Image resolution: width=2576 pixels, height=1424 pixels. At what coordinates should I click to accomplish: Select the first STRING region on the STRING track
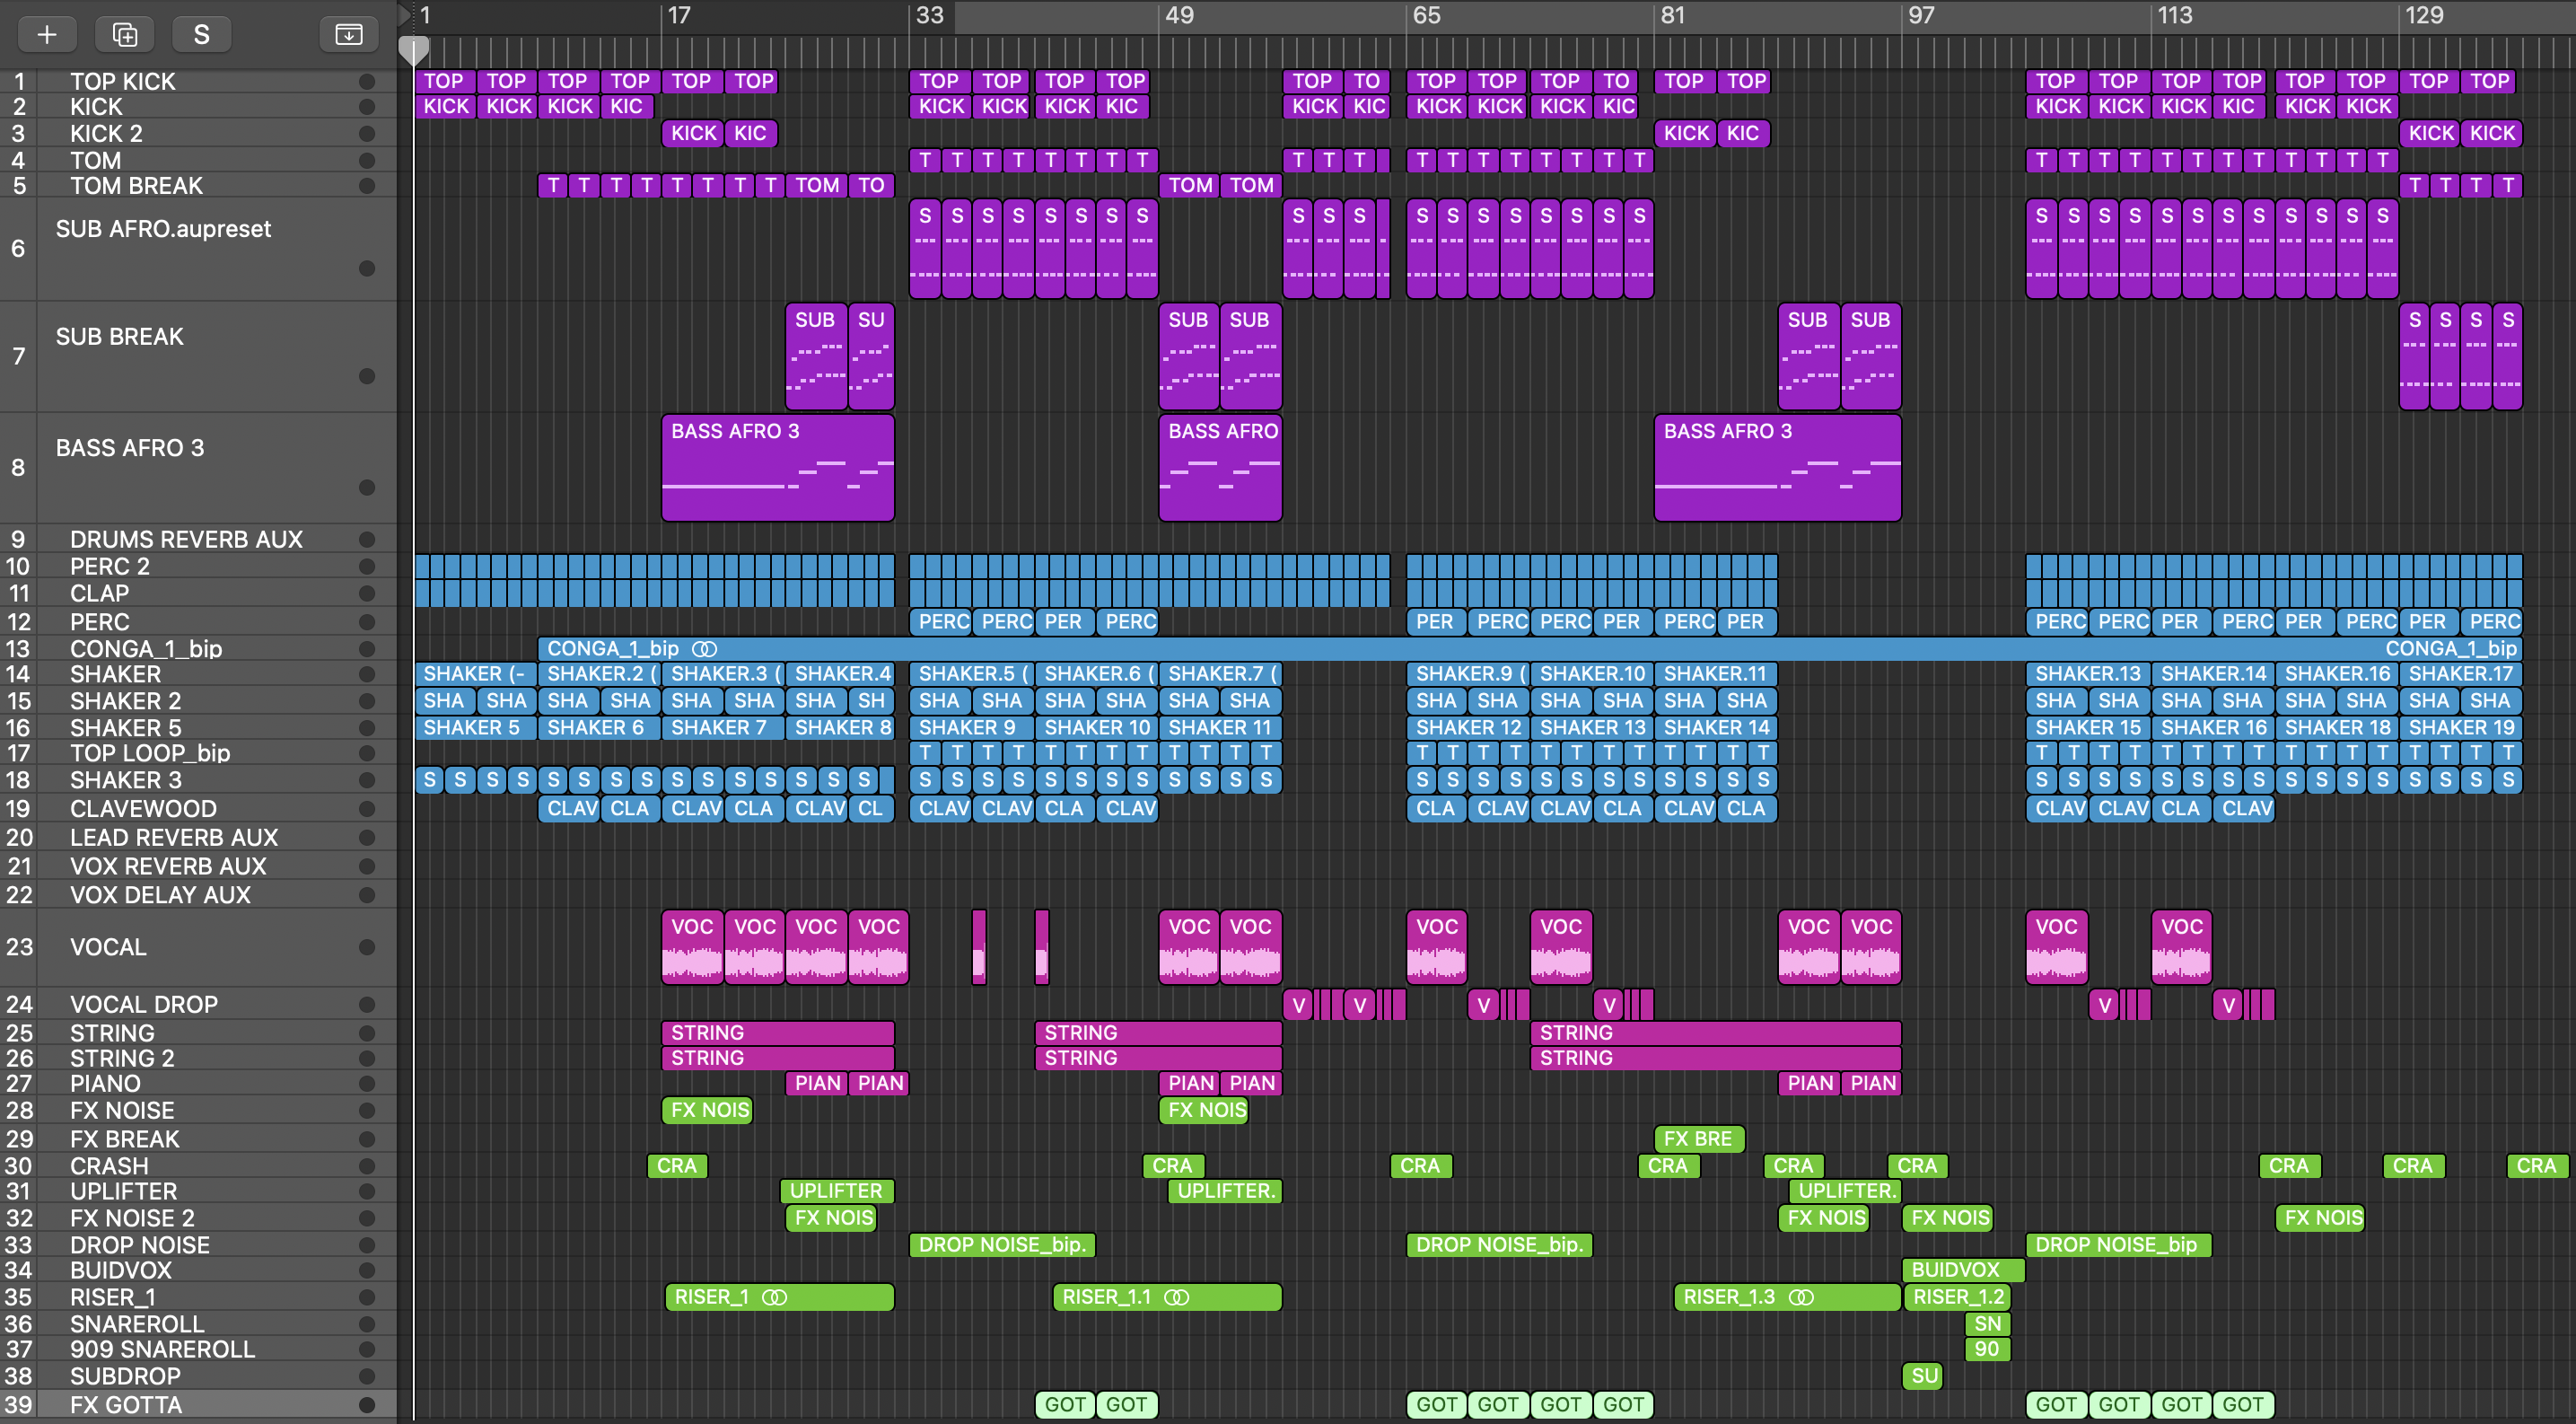tap(778, 1032)
